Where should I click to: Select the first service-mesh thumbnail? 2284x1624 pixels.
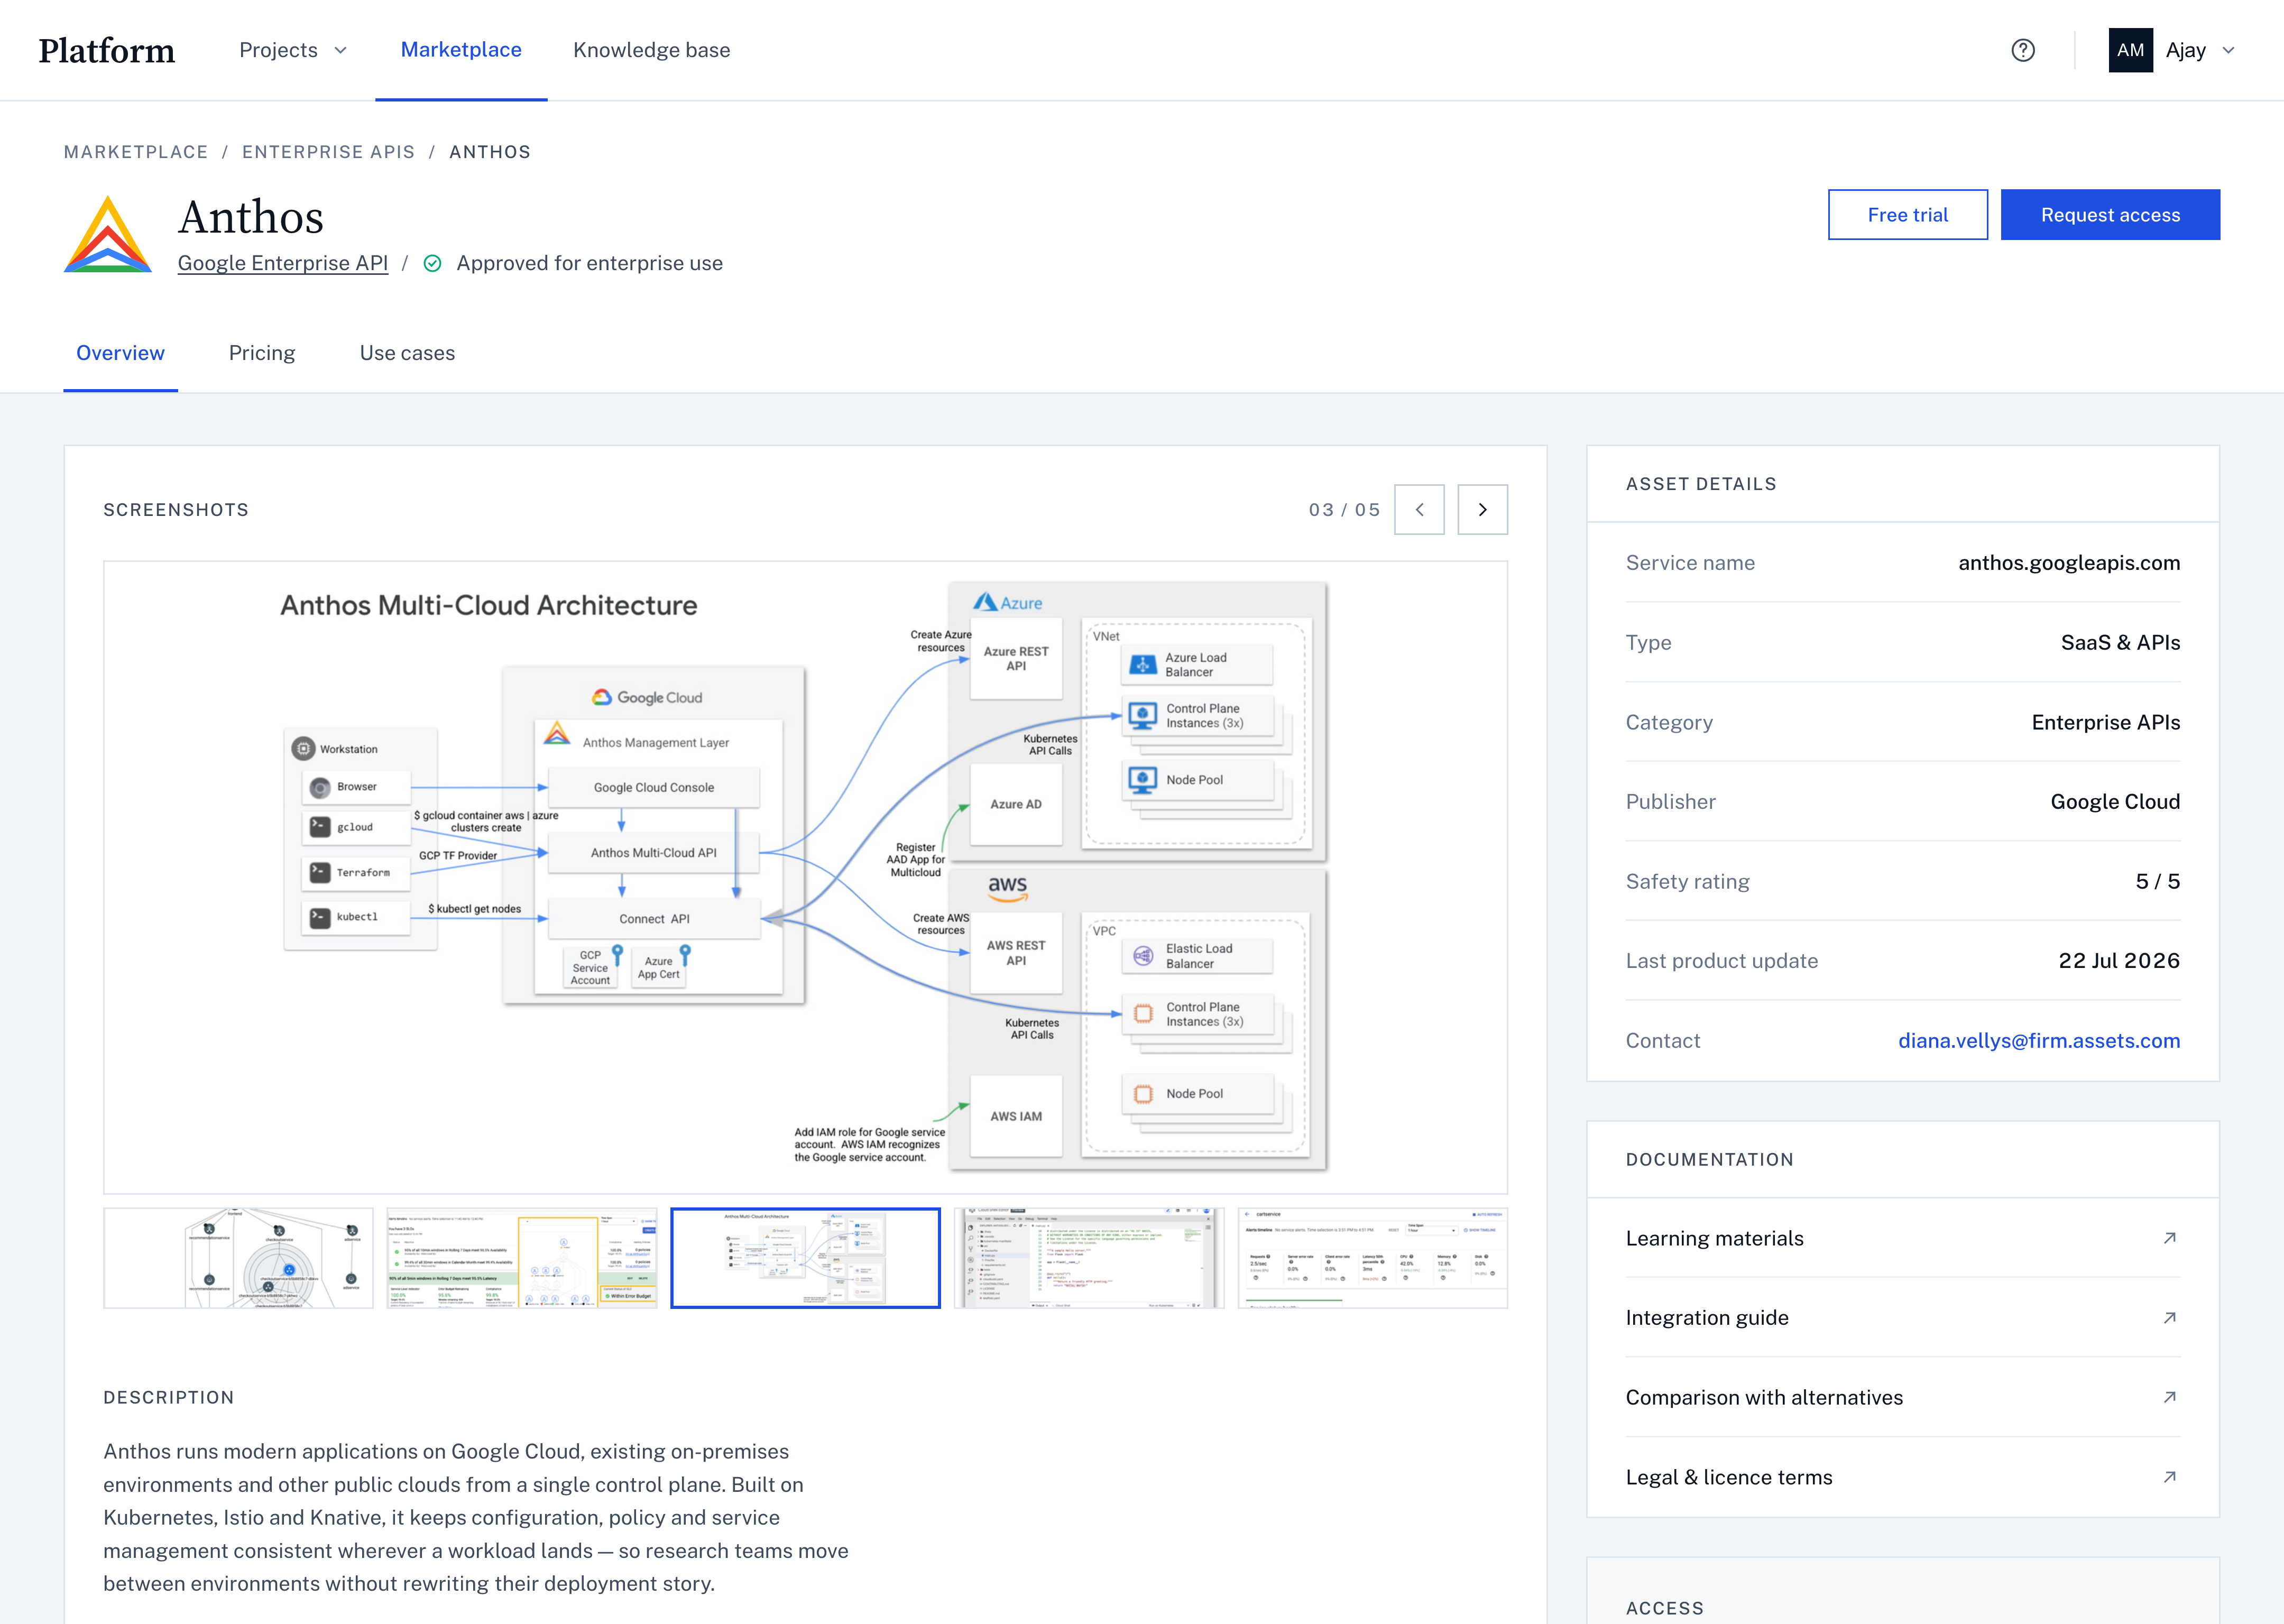click(x=238, y=1258)
